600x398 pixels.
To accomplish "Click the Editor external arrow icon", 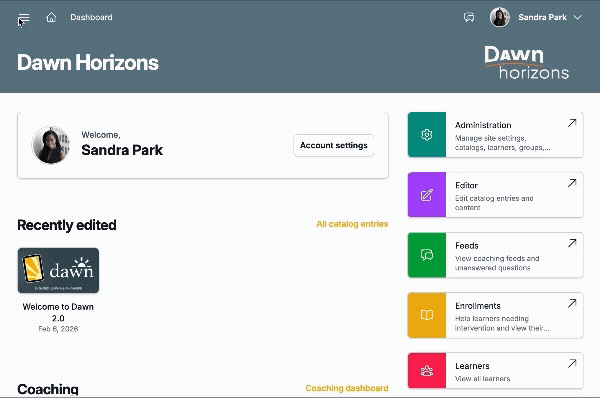I will click(x=572, y=183).
